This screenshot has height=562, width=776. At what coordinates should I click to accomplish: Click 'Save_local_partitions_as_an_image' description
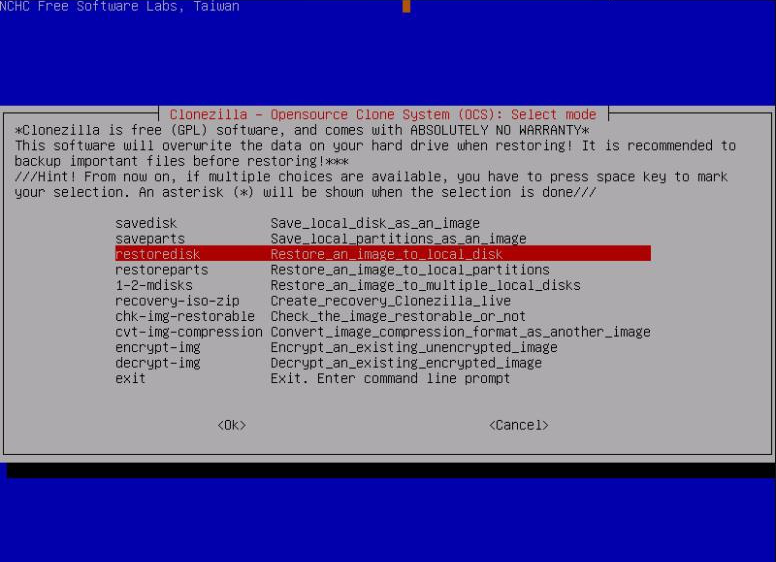click(398, 238)
